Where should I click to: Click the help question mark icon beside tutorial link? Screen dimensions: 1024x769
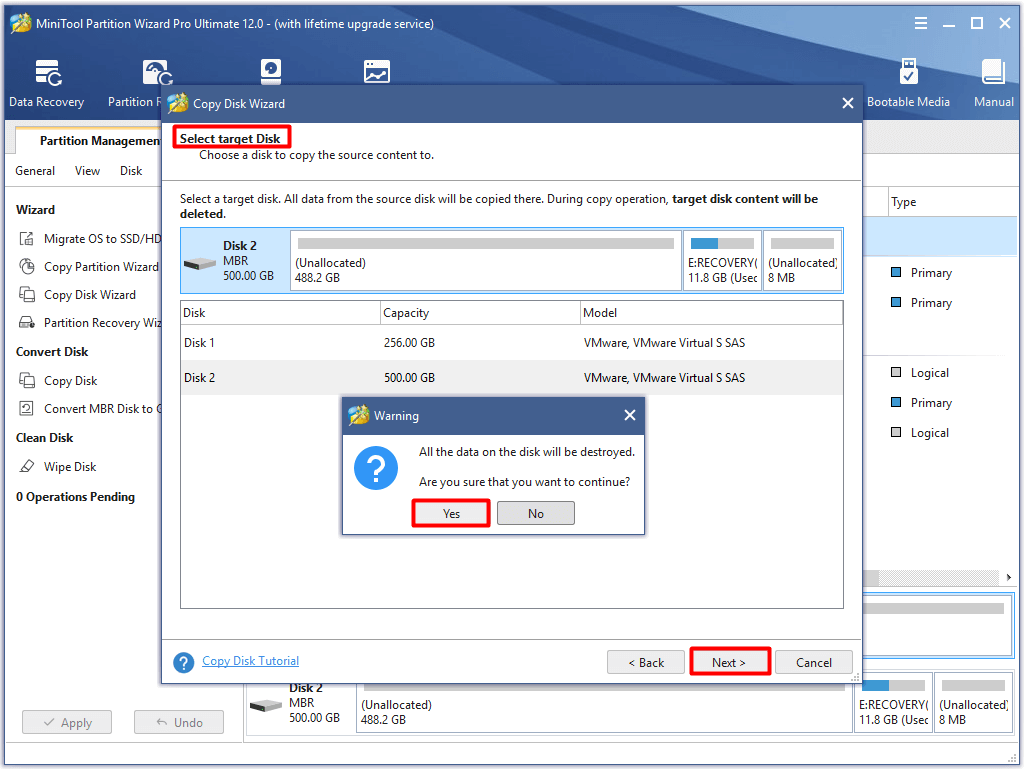coord(184,663)
